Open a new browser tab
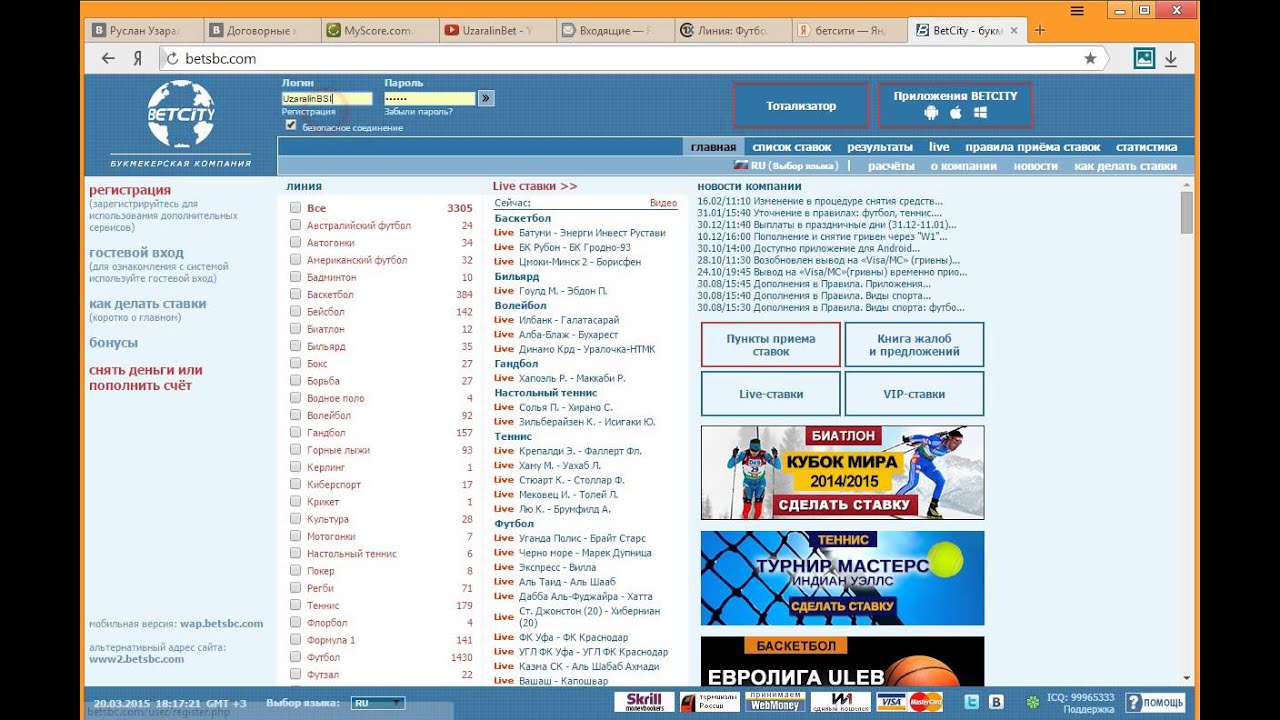This screenshot has width=1280, height=720. pos(1040,30)
